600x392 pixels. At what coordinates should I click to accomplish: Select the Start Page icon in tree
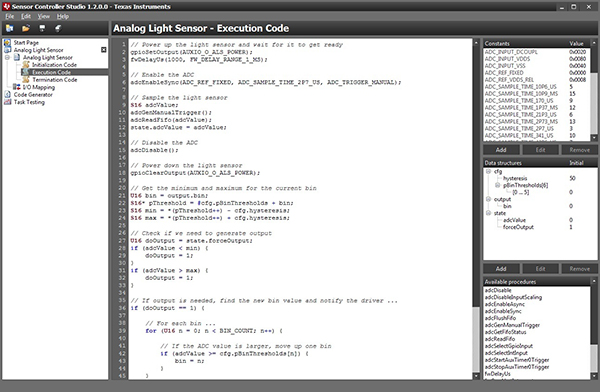7,42
